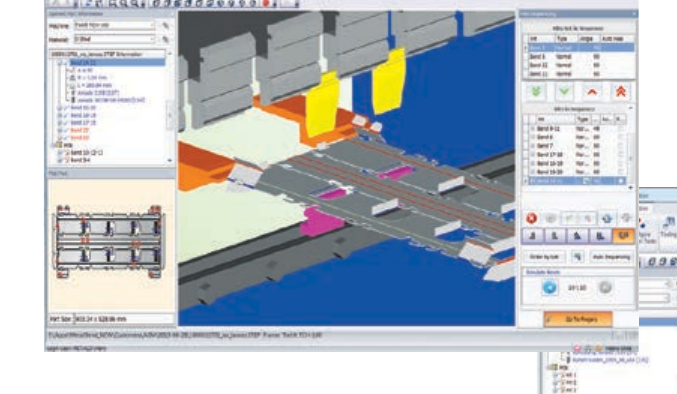Move hit up with single red arrow
This screenshot has height=394, width=677.
592,91
